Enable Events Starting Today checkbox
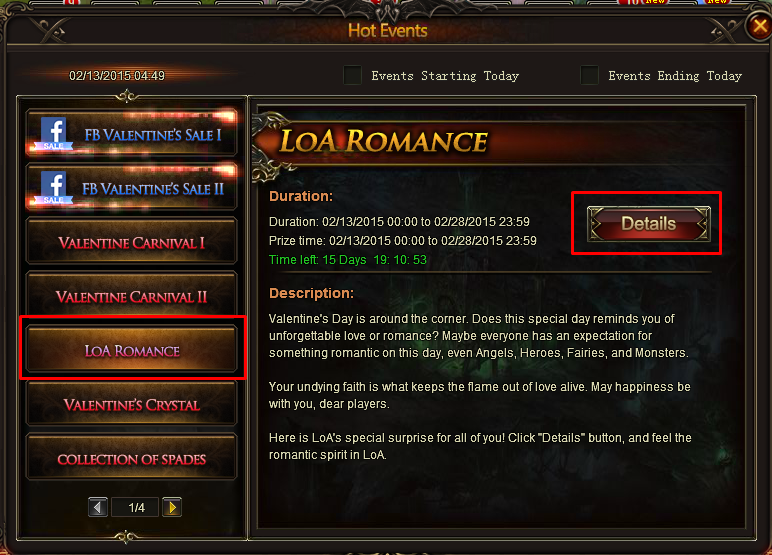 (x=353, y=75)
